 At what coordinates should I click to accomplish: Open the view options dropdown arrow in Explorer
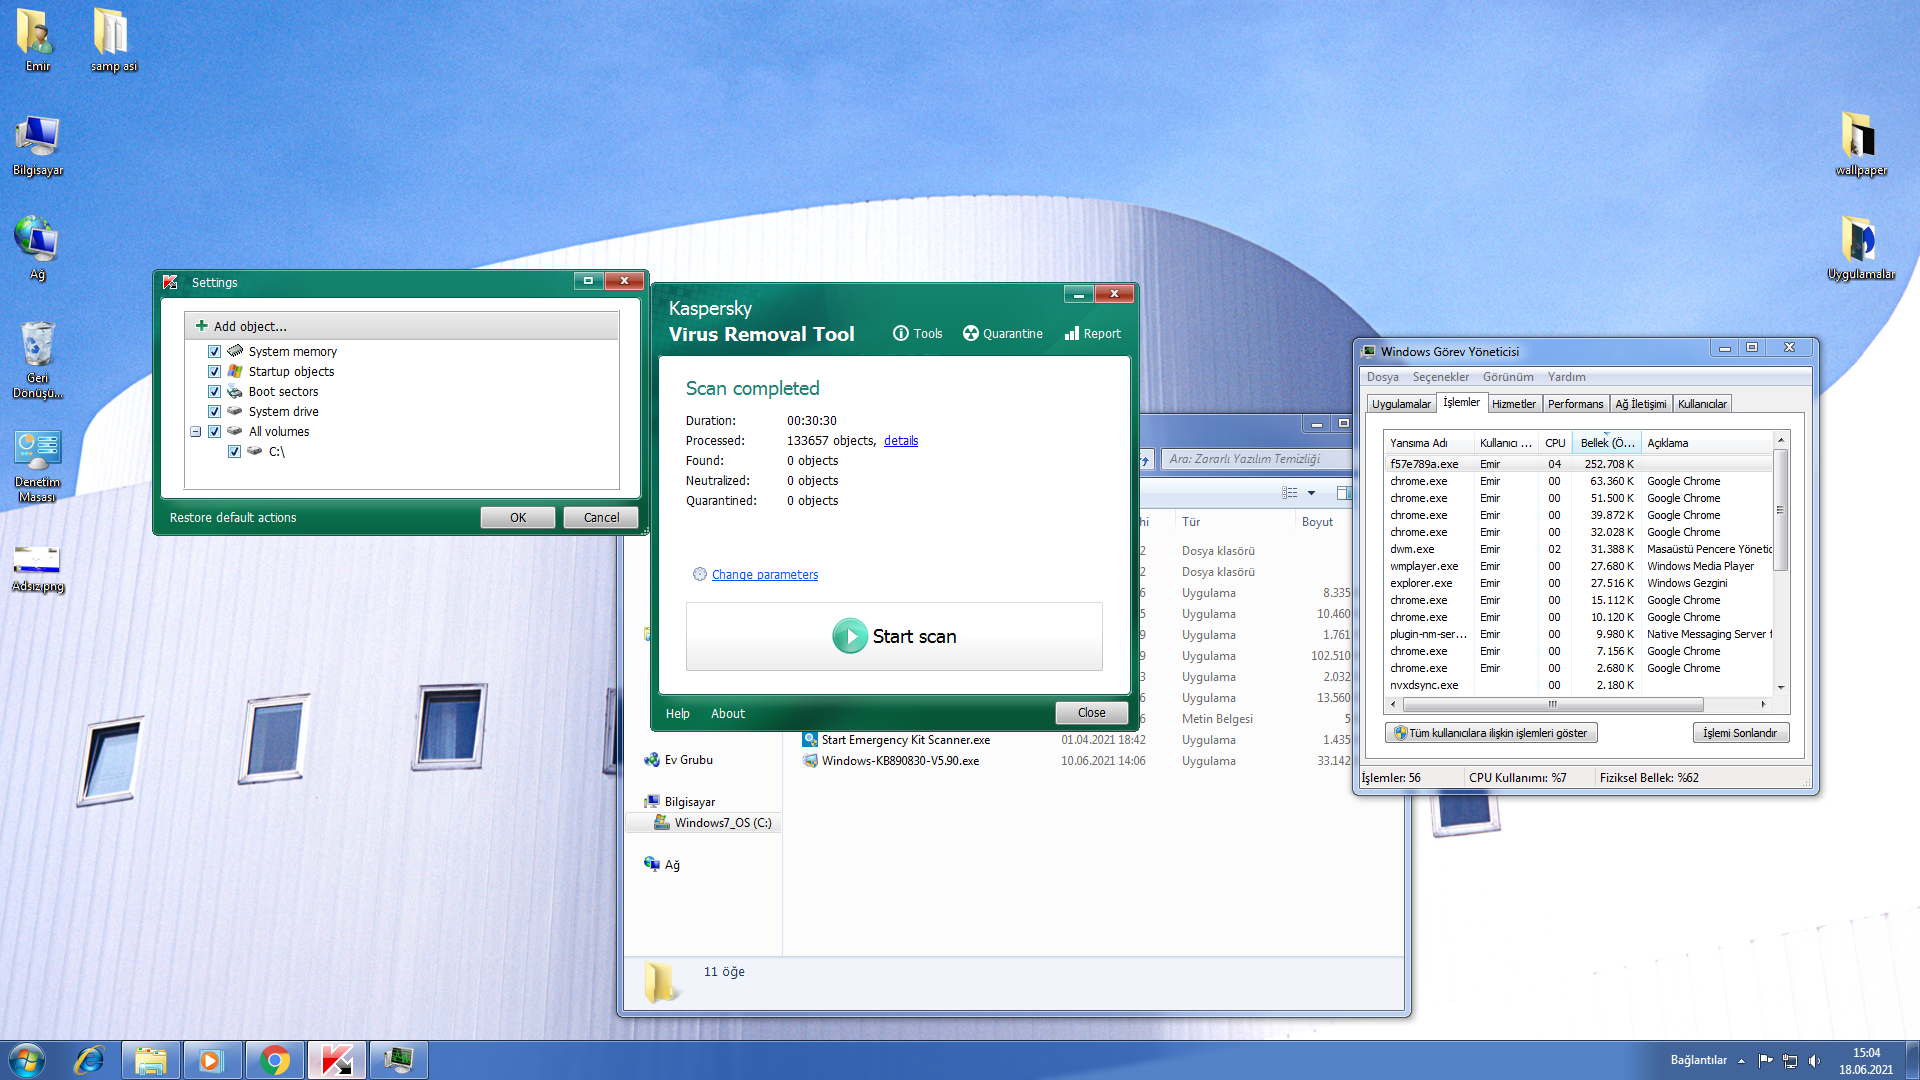coord(1311,493)
